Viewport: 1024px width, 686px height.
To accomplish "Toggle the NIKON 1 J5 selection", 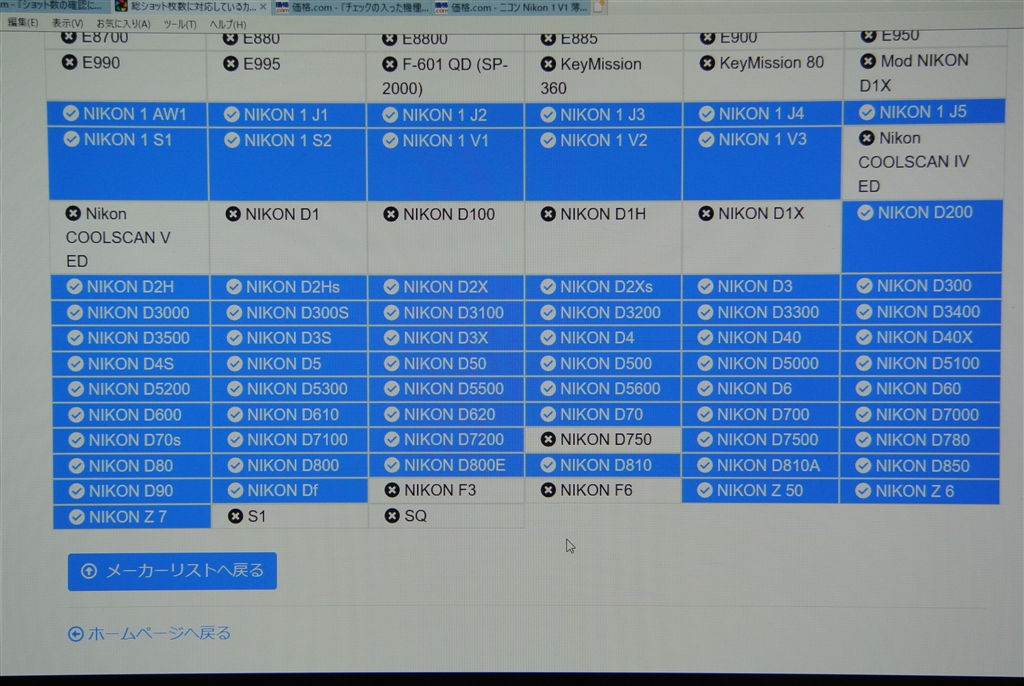I will click(923, 112).
